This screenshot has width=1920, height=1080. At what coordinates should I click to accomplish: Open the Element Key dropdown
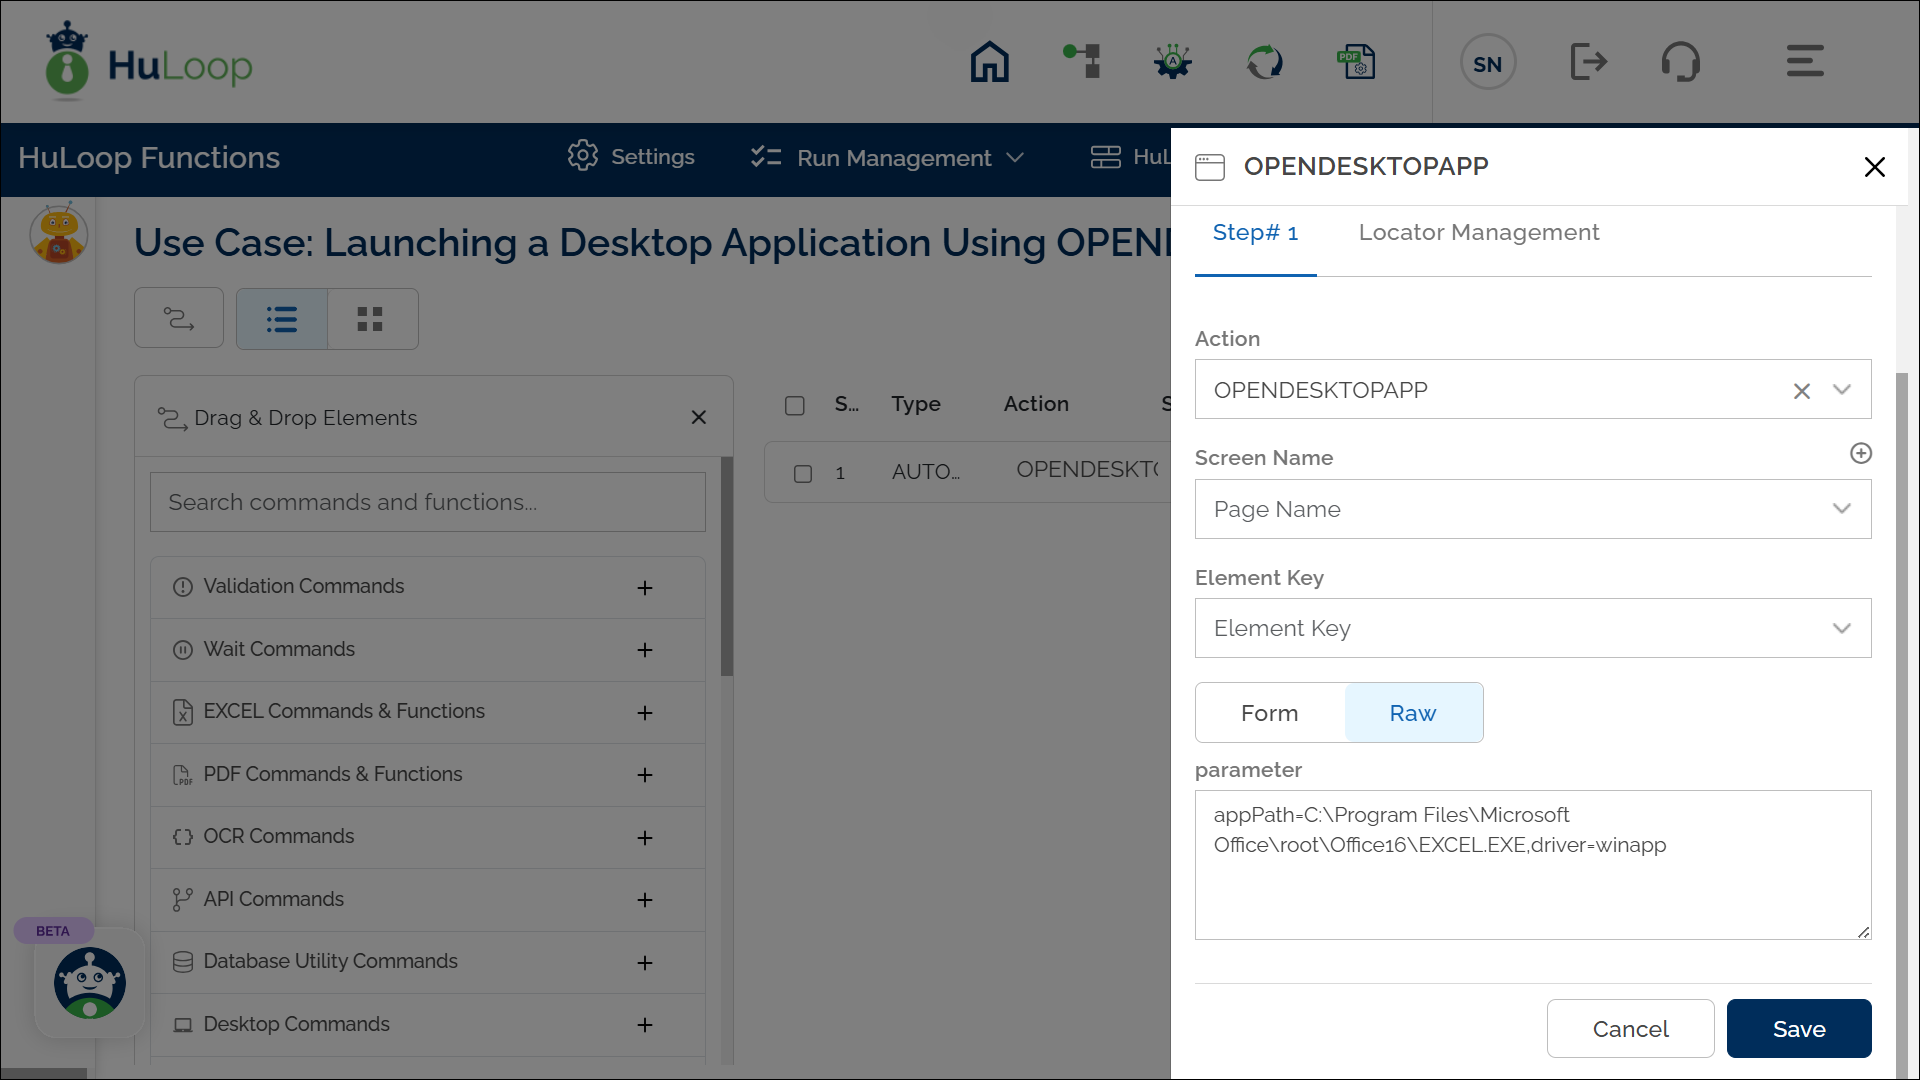pos(1532,628)
